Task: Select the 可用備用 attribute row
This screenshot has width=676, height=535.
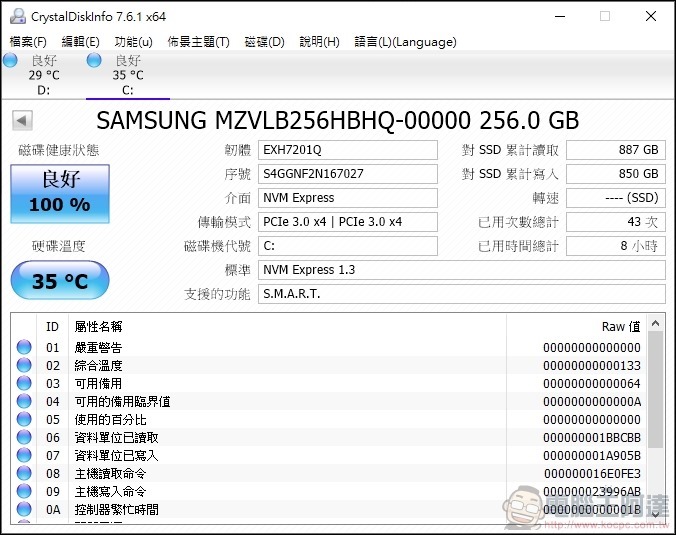Action: tap(329, 384)
